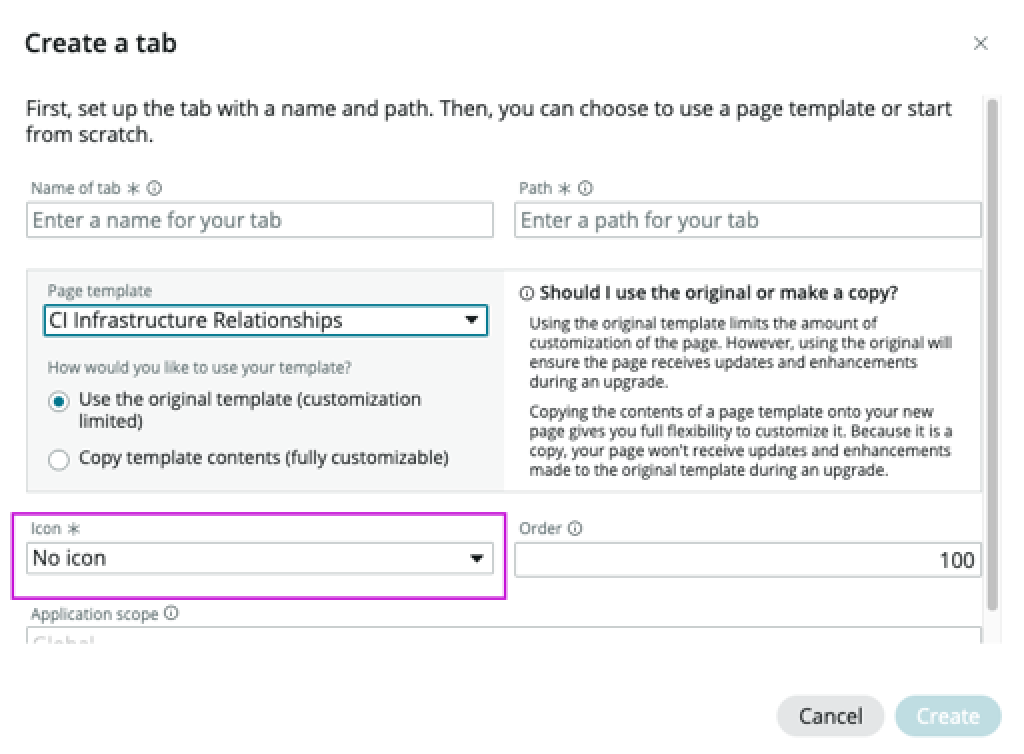Open the CI Infrastructure Relationships template dropdown

265,320
